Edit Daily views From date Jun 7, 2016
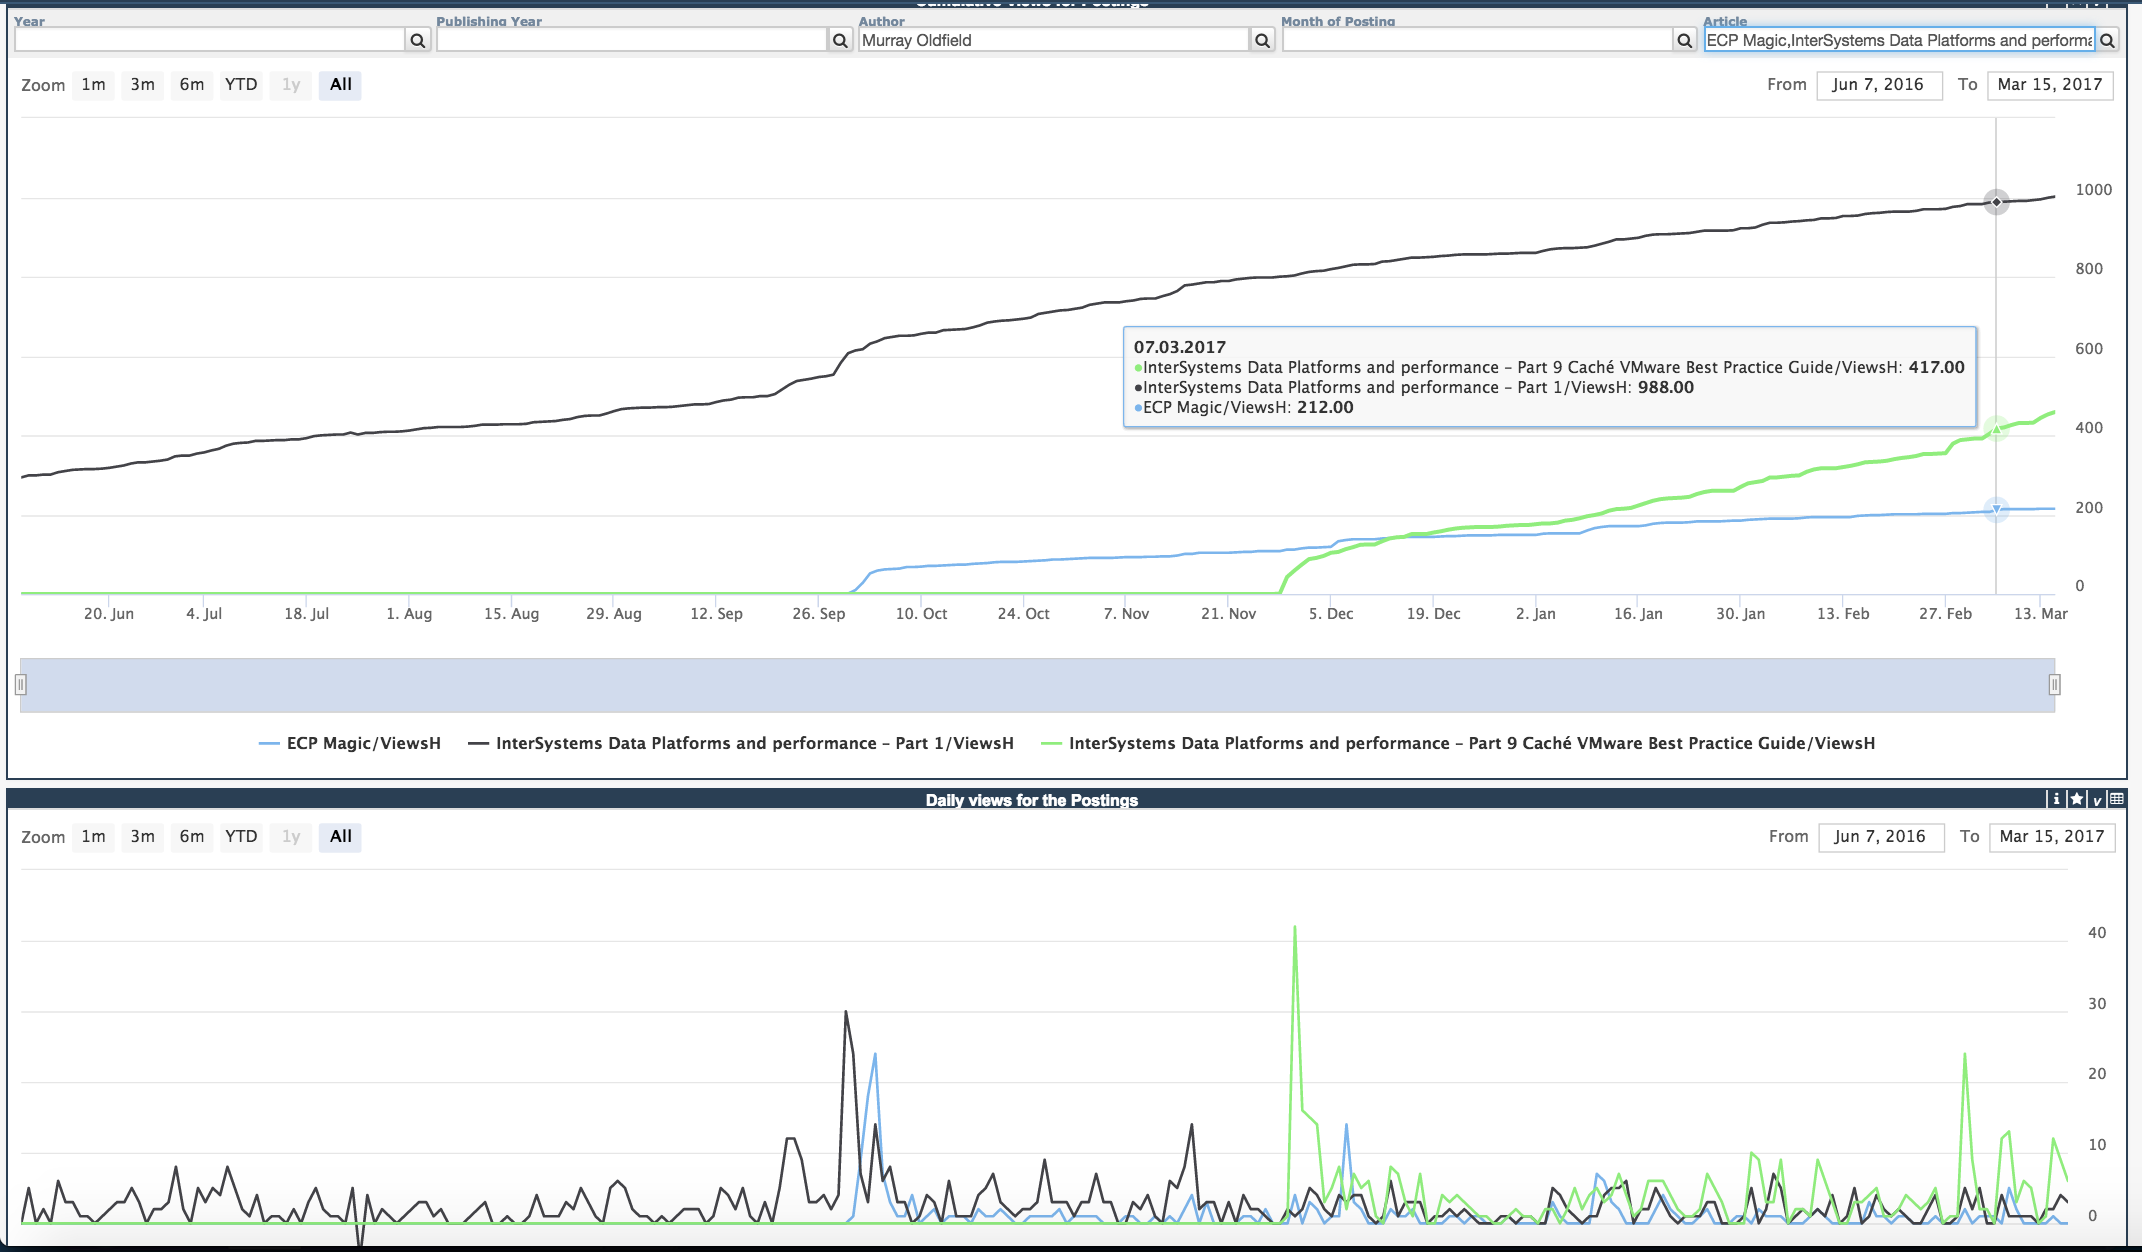 (x=1881, y=837)
